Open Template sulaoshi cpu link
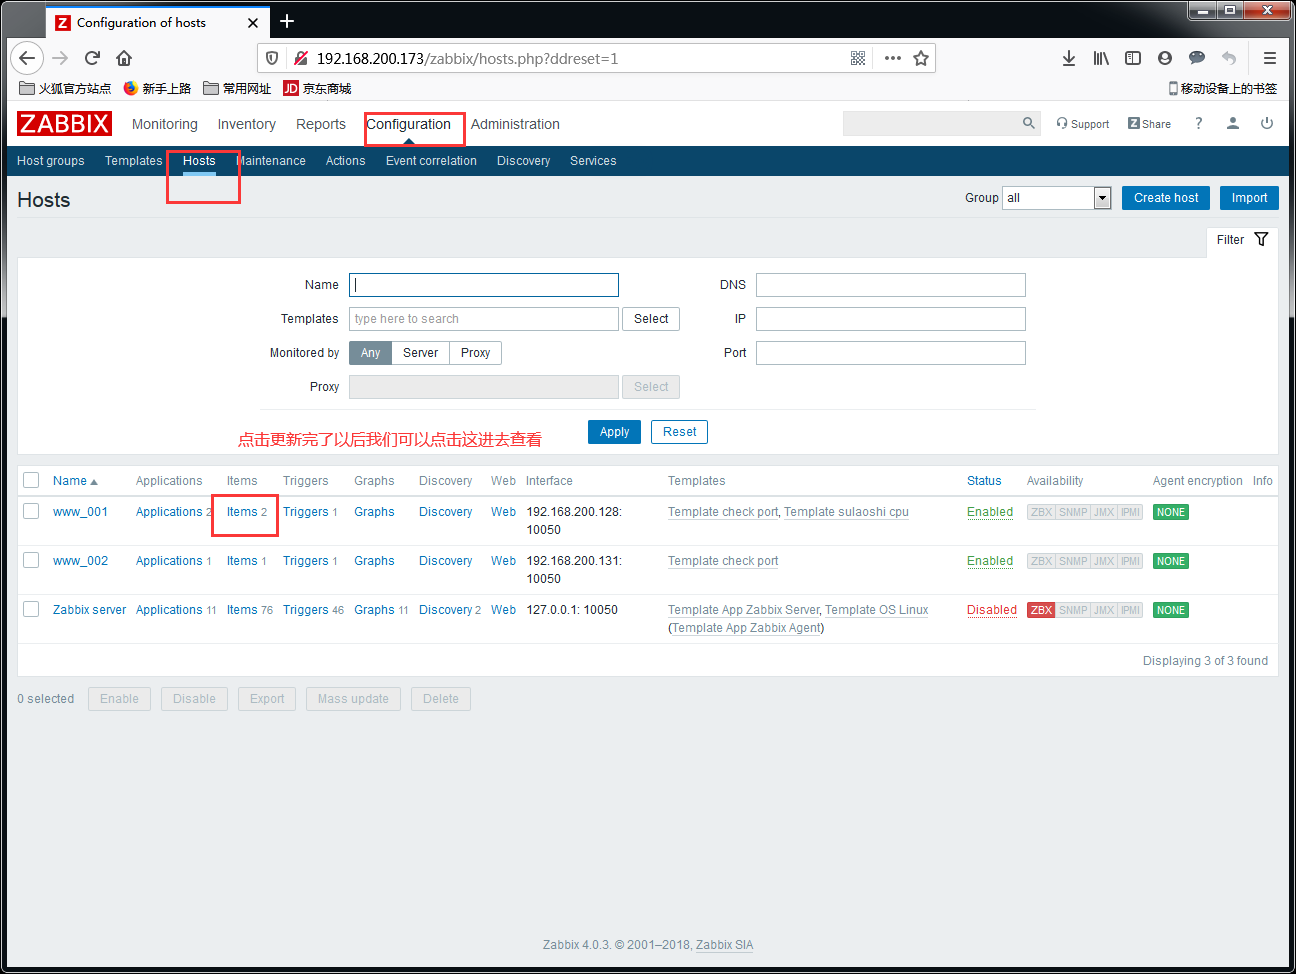 coord(846,512)
